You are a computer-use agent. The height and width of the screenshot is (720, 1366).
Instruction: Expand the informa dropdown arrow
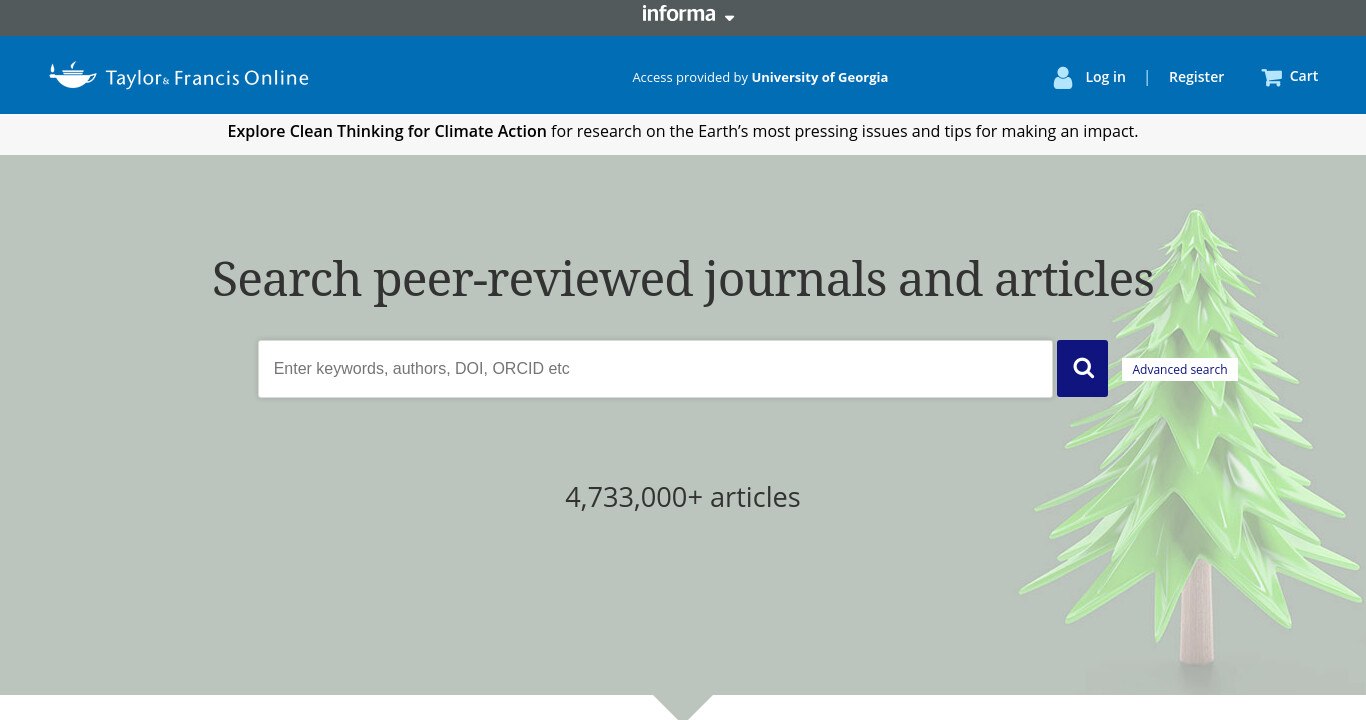point(729,18)
